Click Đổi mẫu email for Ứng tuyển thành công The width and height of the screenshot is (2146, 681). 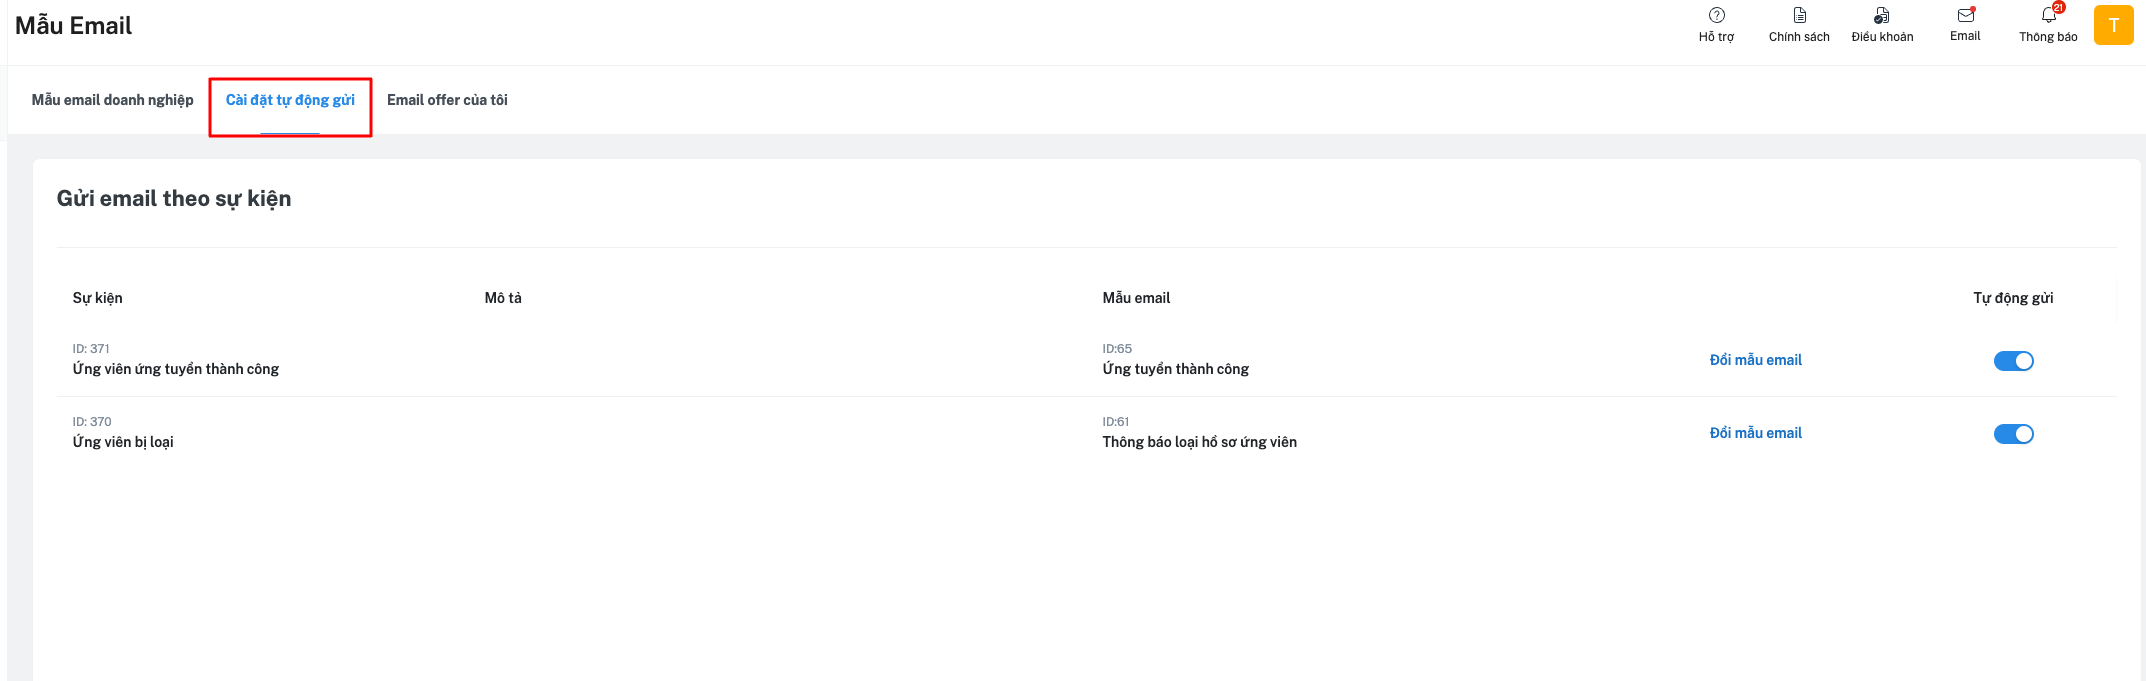click(x=1755, y=360)
